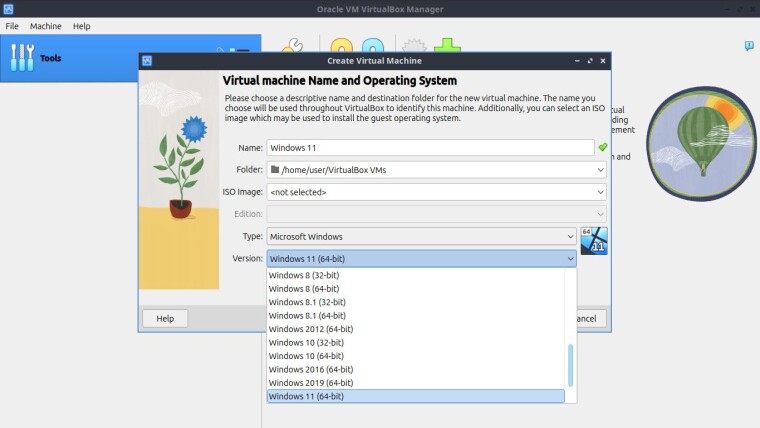Image resolution: width=760 pixels, height=428 pixels.
Task: Click the gray gear Settings toolbar icon
Action: click(414, 46)
